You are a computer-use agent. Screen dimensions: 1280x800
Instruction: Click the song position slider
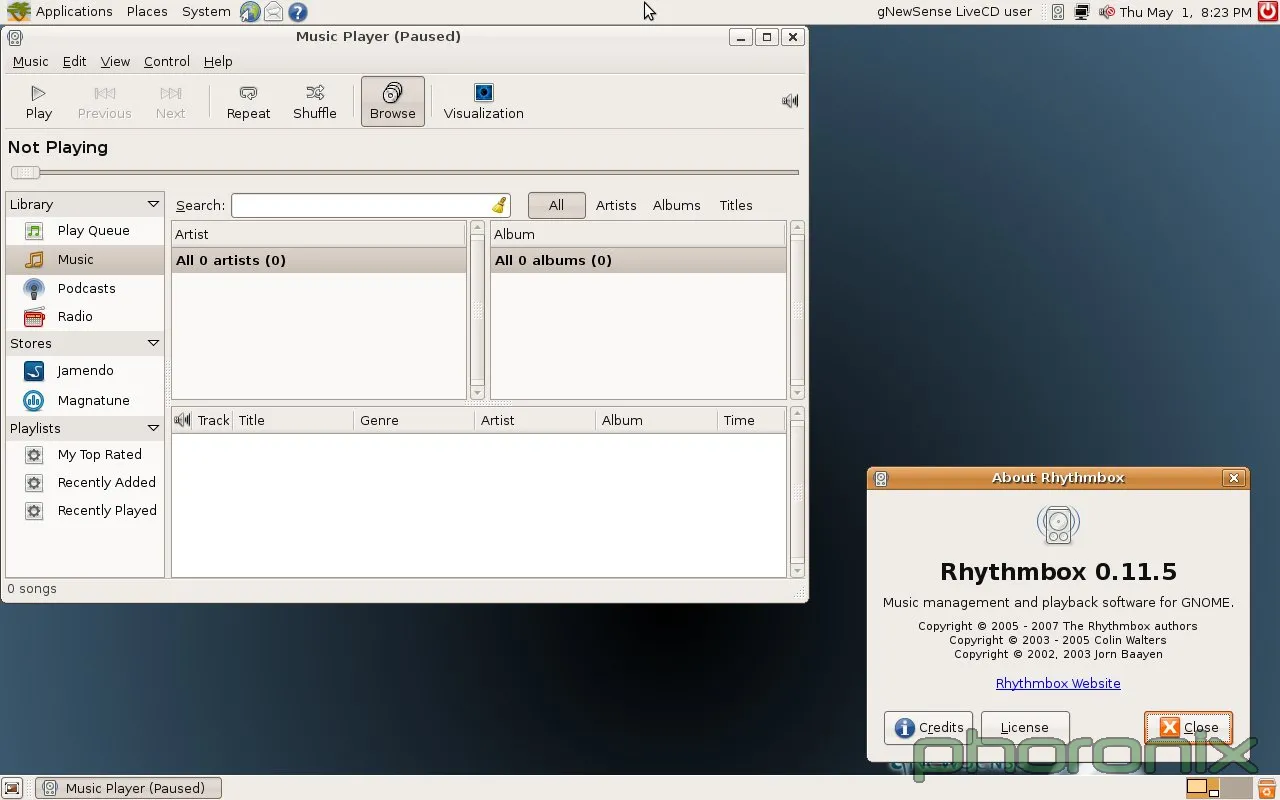[404, 173]
